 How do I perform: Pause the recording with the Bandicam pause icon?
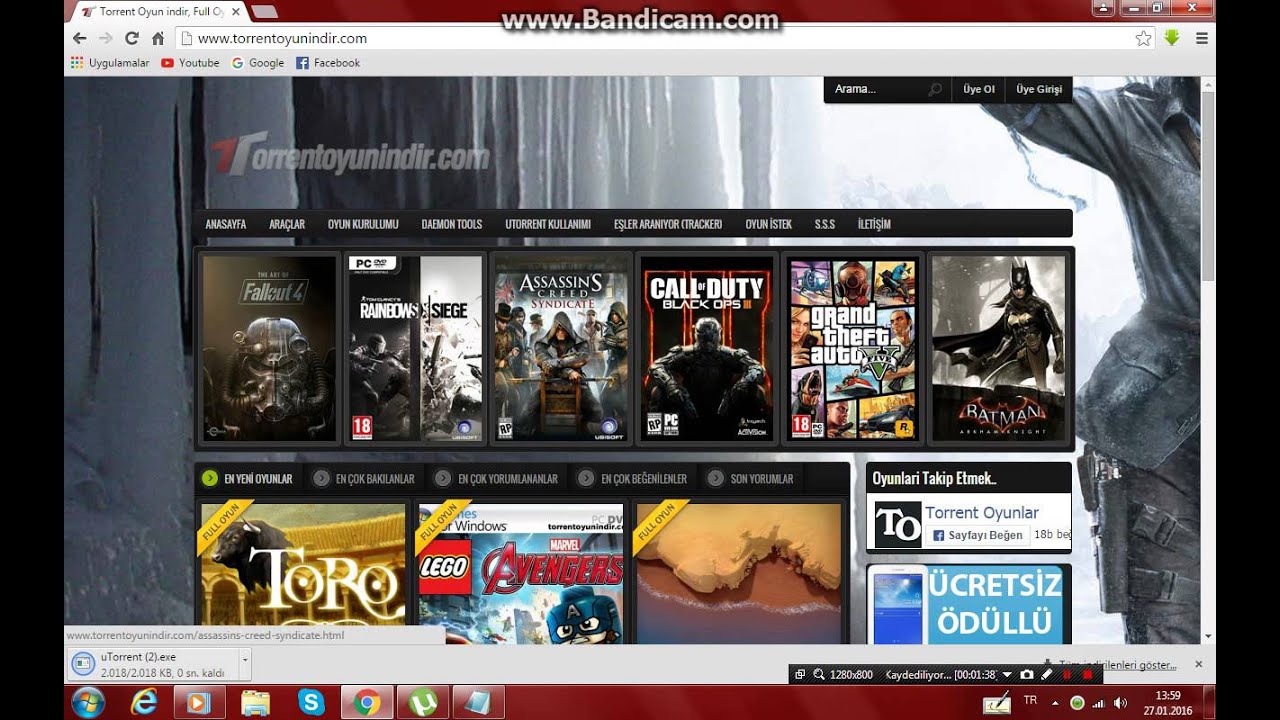tap(1068, 675)
